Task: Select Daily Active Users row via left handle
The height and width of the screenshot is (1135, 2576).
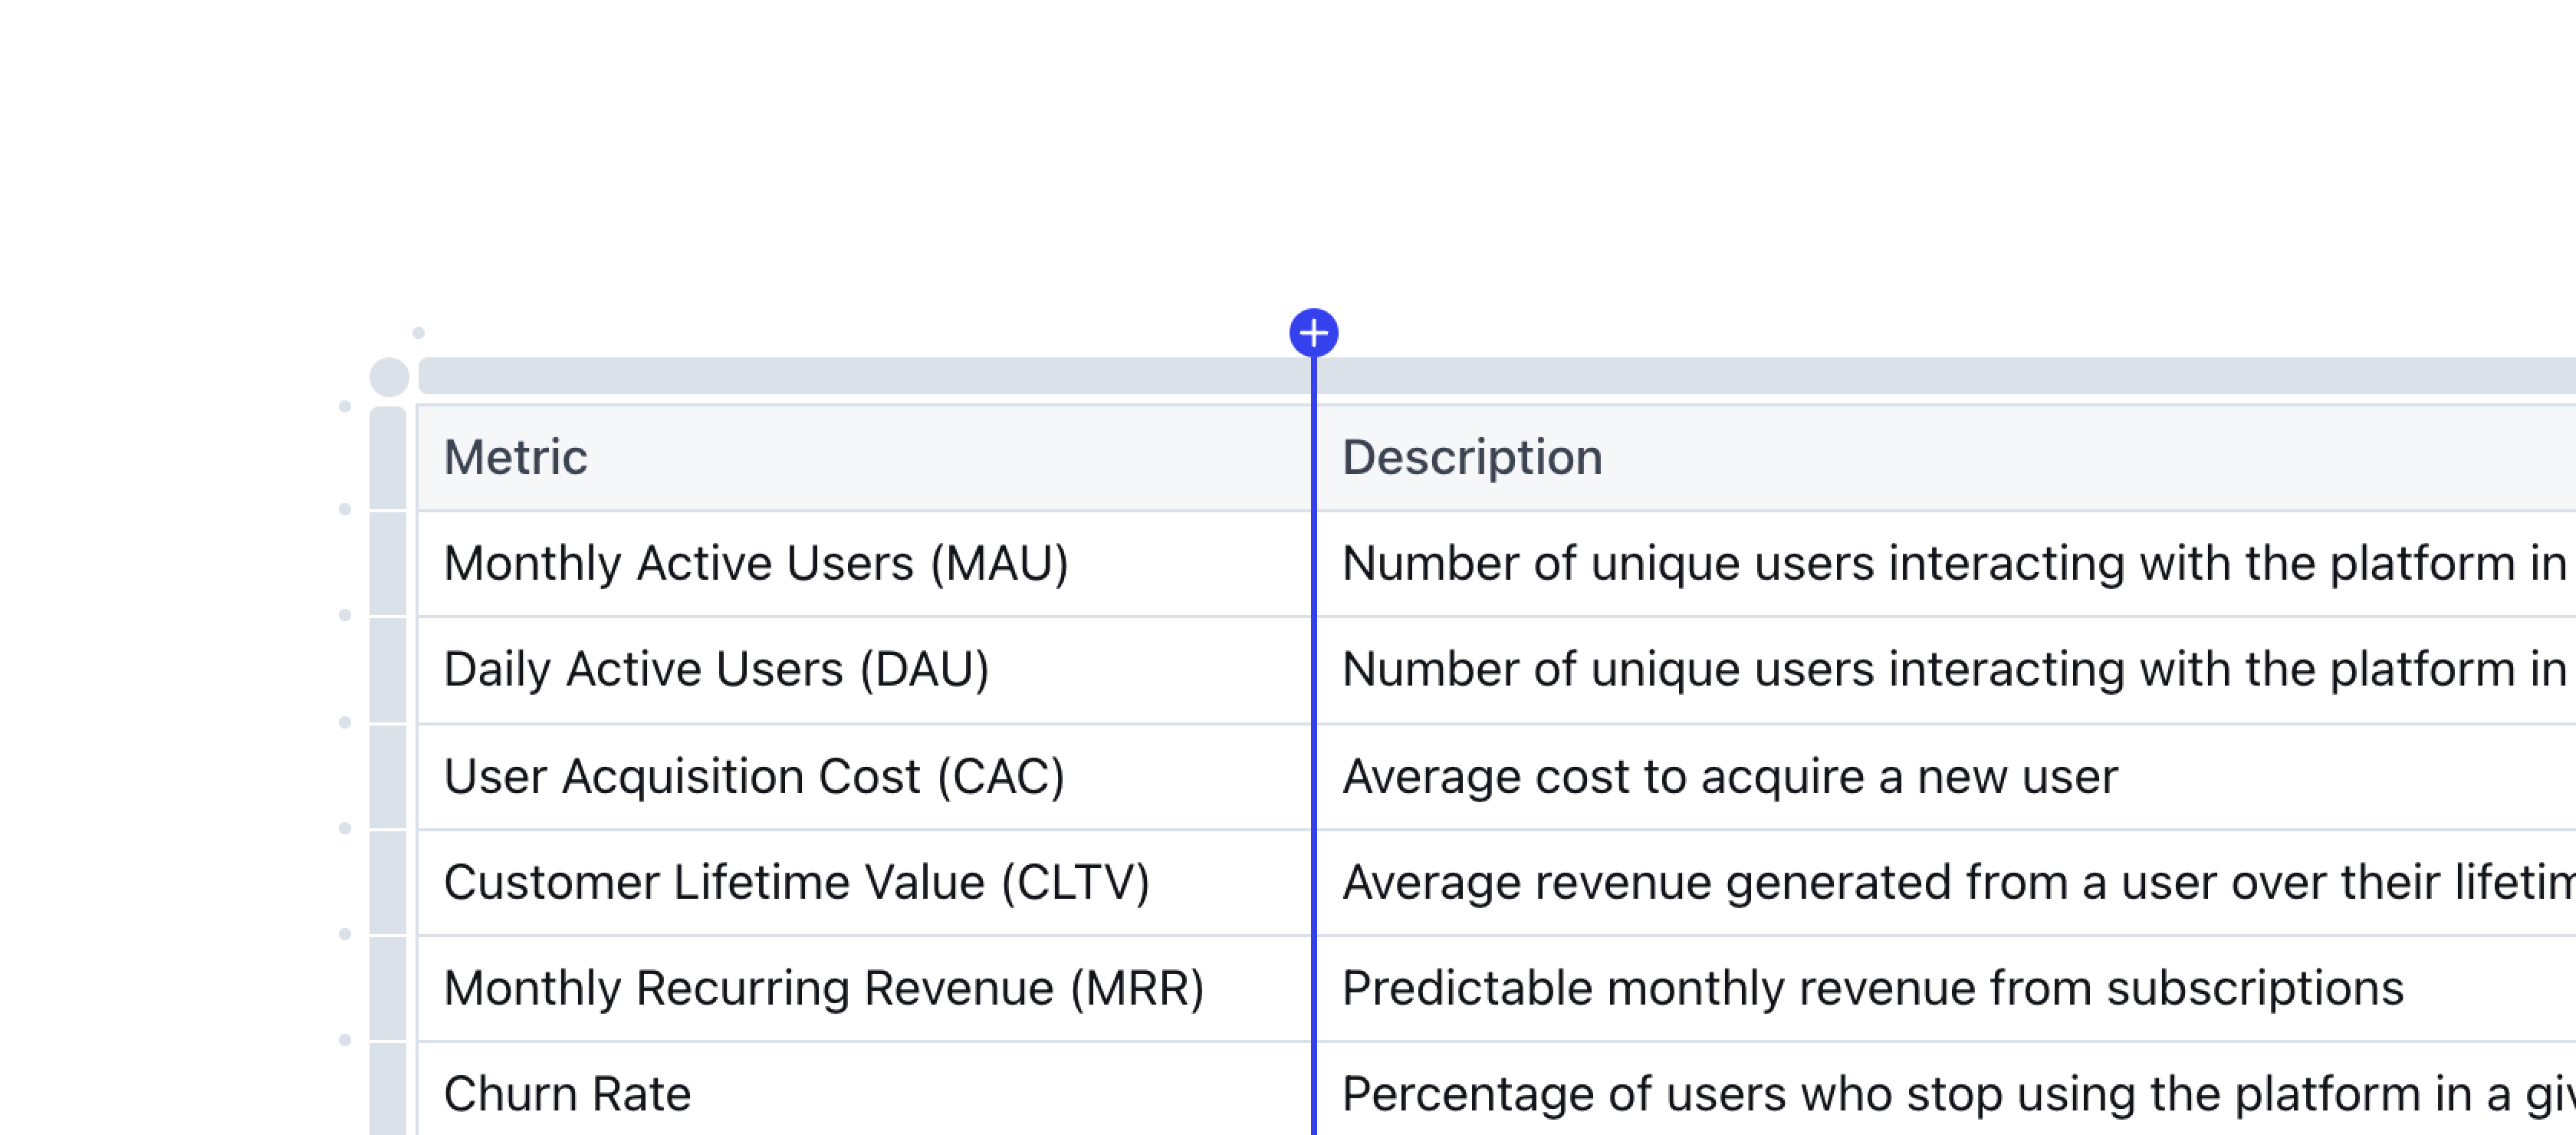Action: tap(388, 670)
